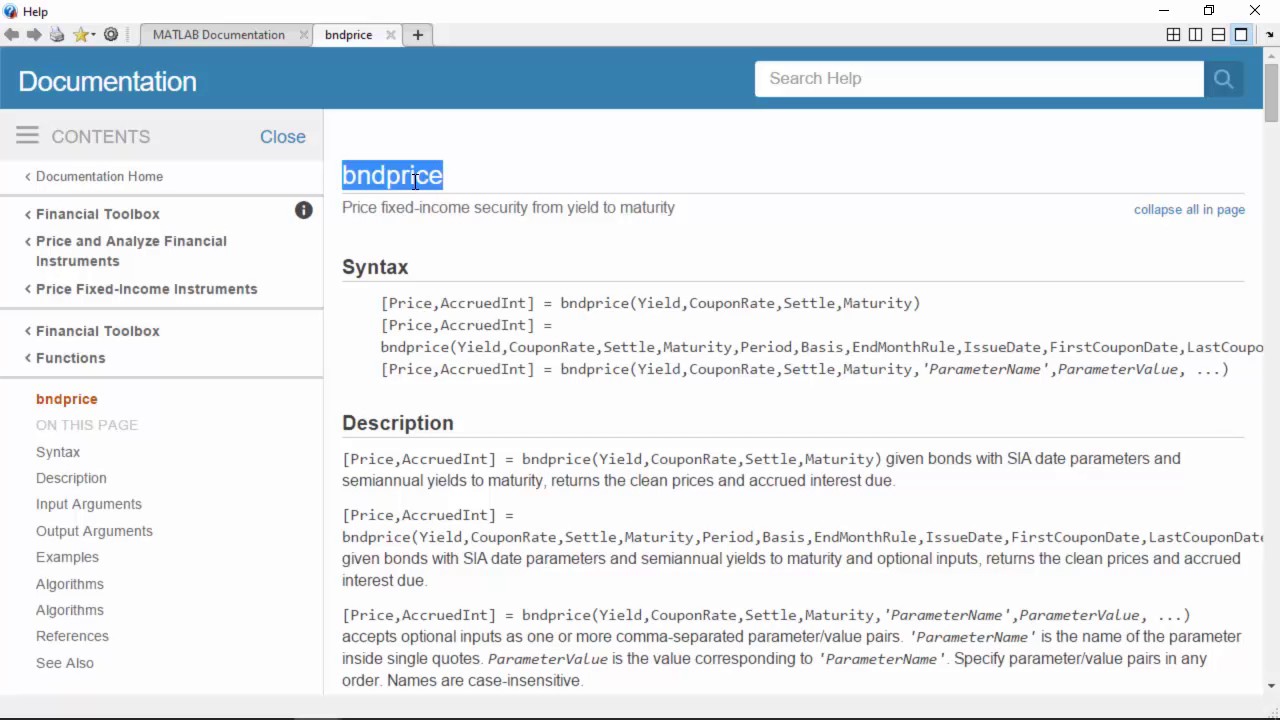Open favorites via the star icon
1280x720 pixels.
pos(83,35)
